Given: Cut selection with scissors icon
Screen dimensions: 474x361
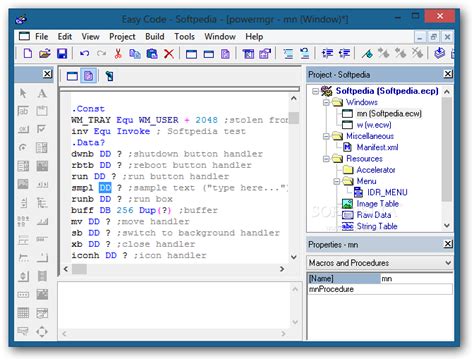Looking at the screenshot, I should [x=118, y=53].
